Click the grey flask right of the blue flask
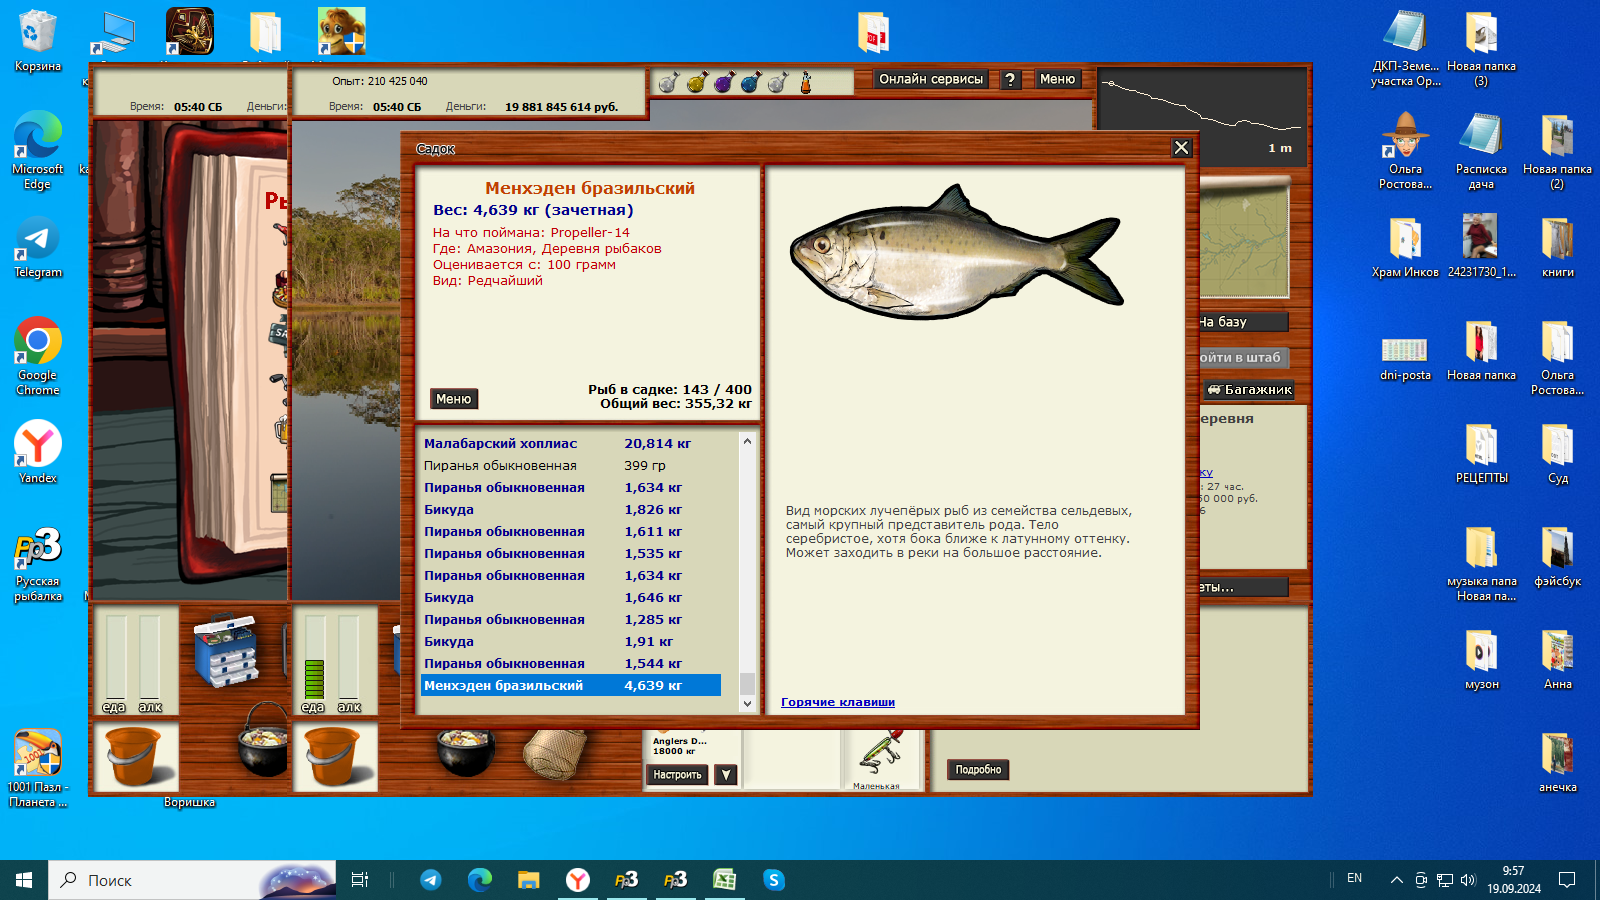 [x=778, y=82]
